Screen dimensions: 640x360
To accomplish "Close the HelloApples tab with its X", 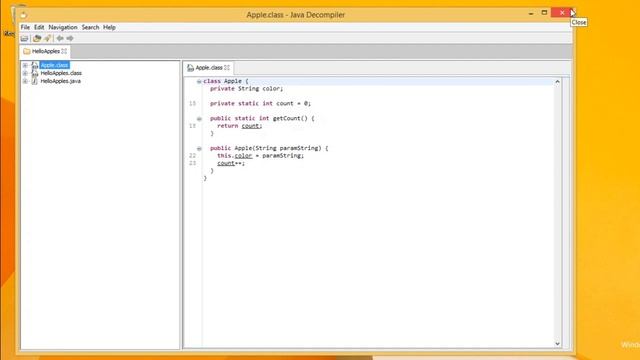I will pos(64,51).
